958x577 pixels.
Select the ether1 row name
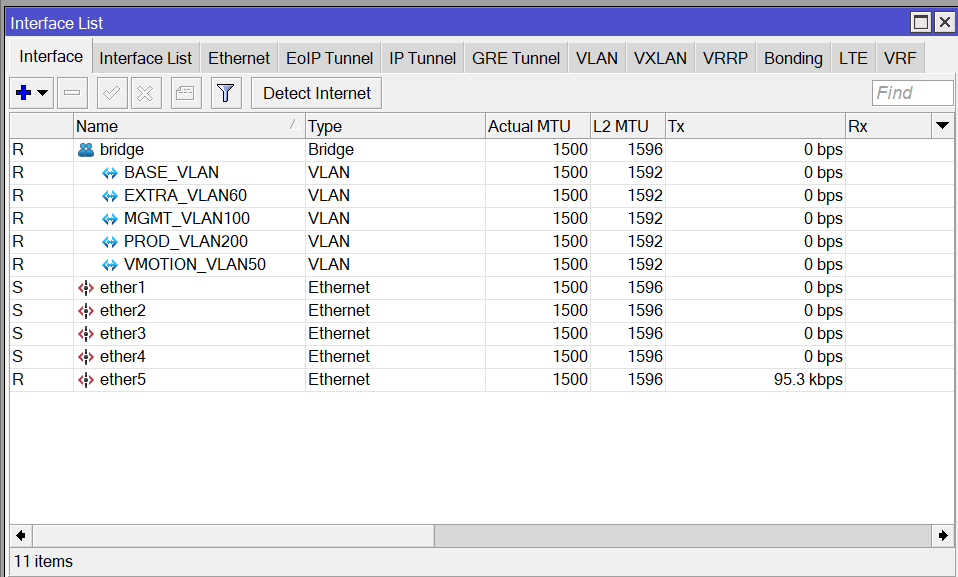[122, 287]
